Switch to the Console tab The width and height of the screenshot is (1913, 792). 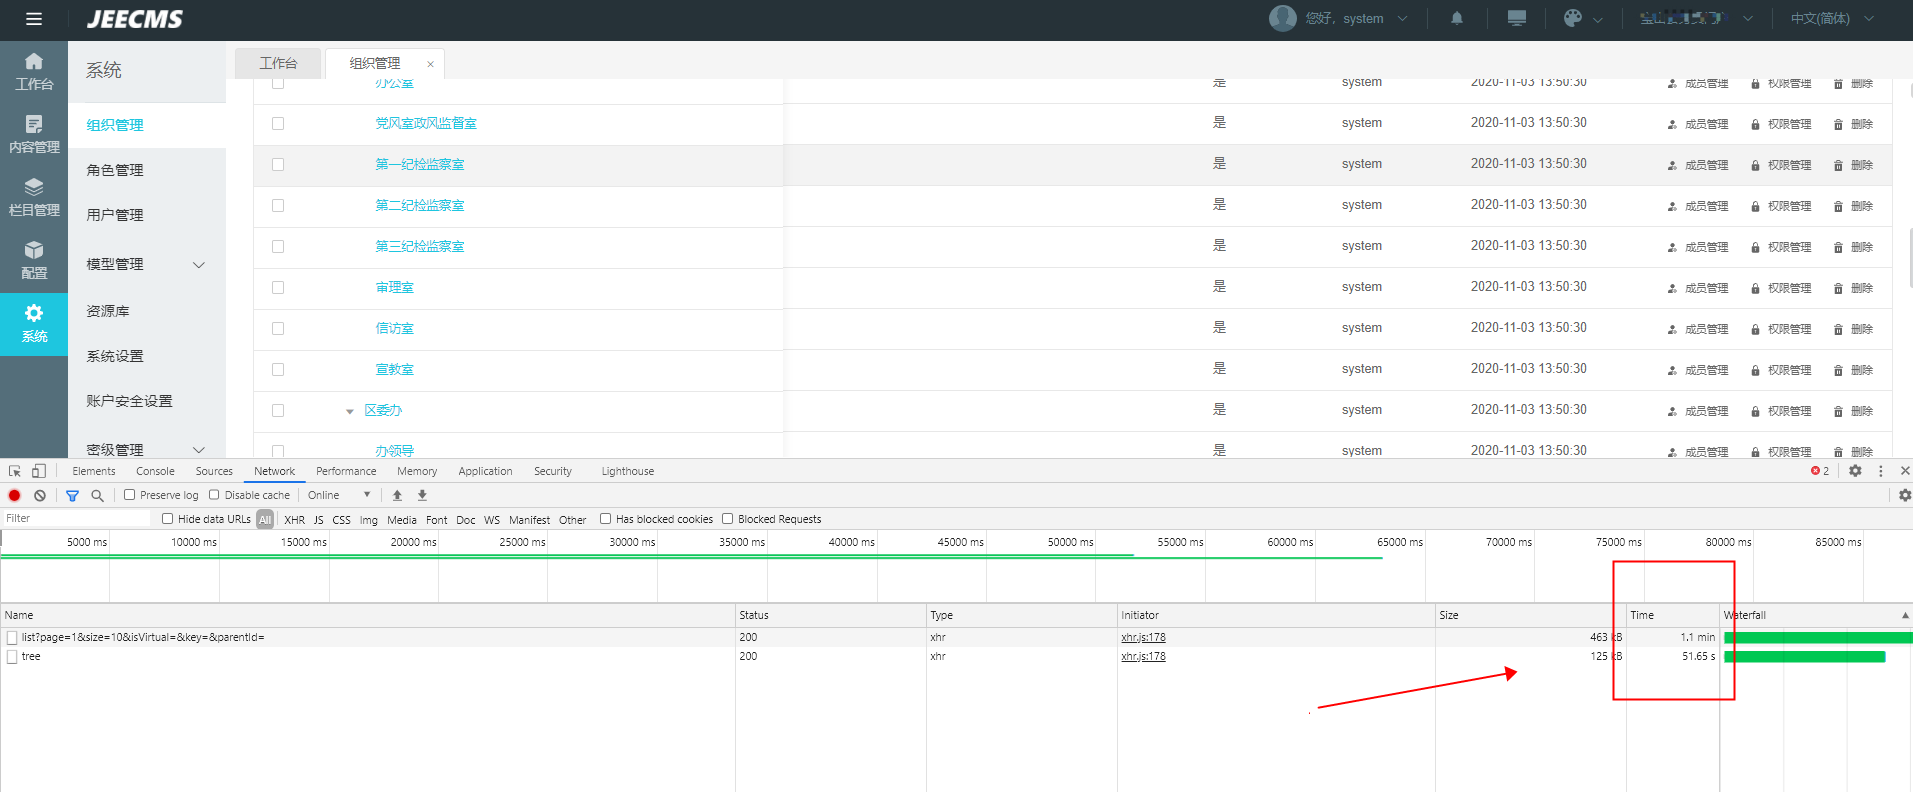click(x=155, y=471)
